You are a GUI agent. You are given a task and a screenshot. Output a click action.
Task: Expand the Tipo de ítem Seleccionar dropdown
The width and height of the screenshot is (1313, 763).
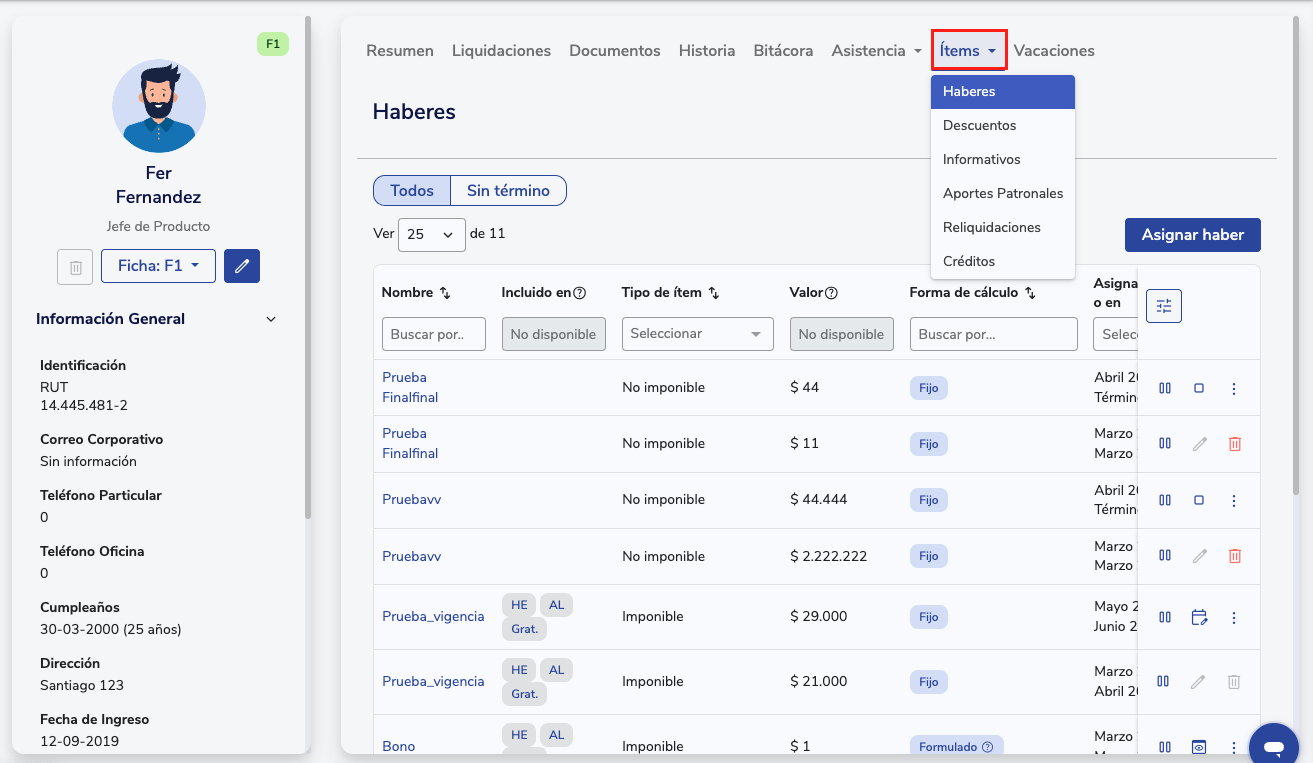coord(697,334)
